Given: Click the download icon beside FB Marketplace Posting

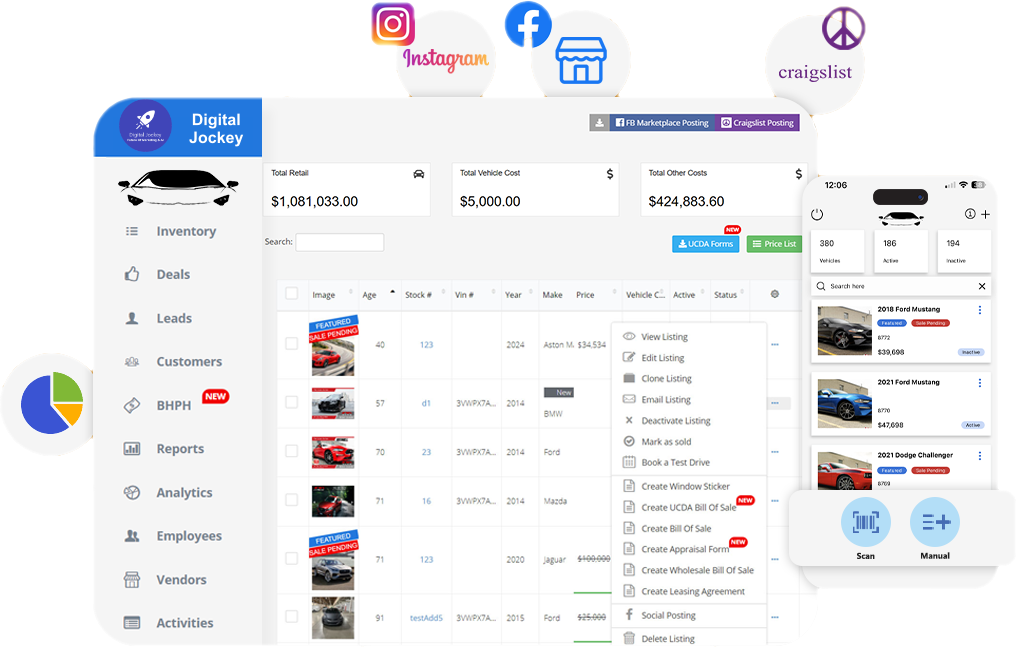Looking at the screenshot, I should point(599,123).
